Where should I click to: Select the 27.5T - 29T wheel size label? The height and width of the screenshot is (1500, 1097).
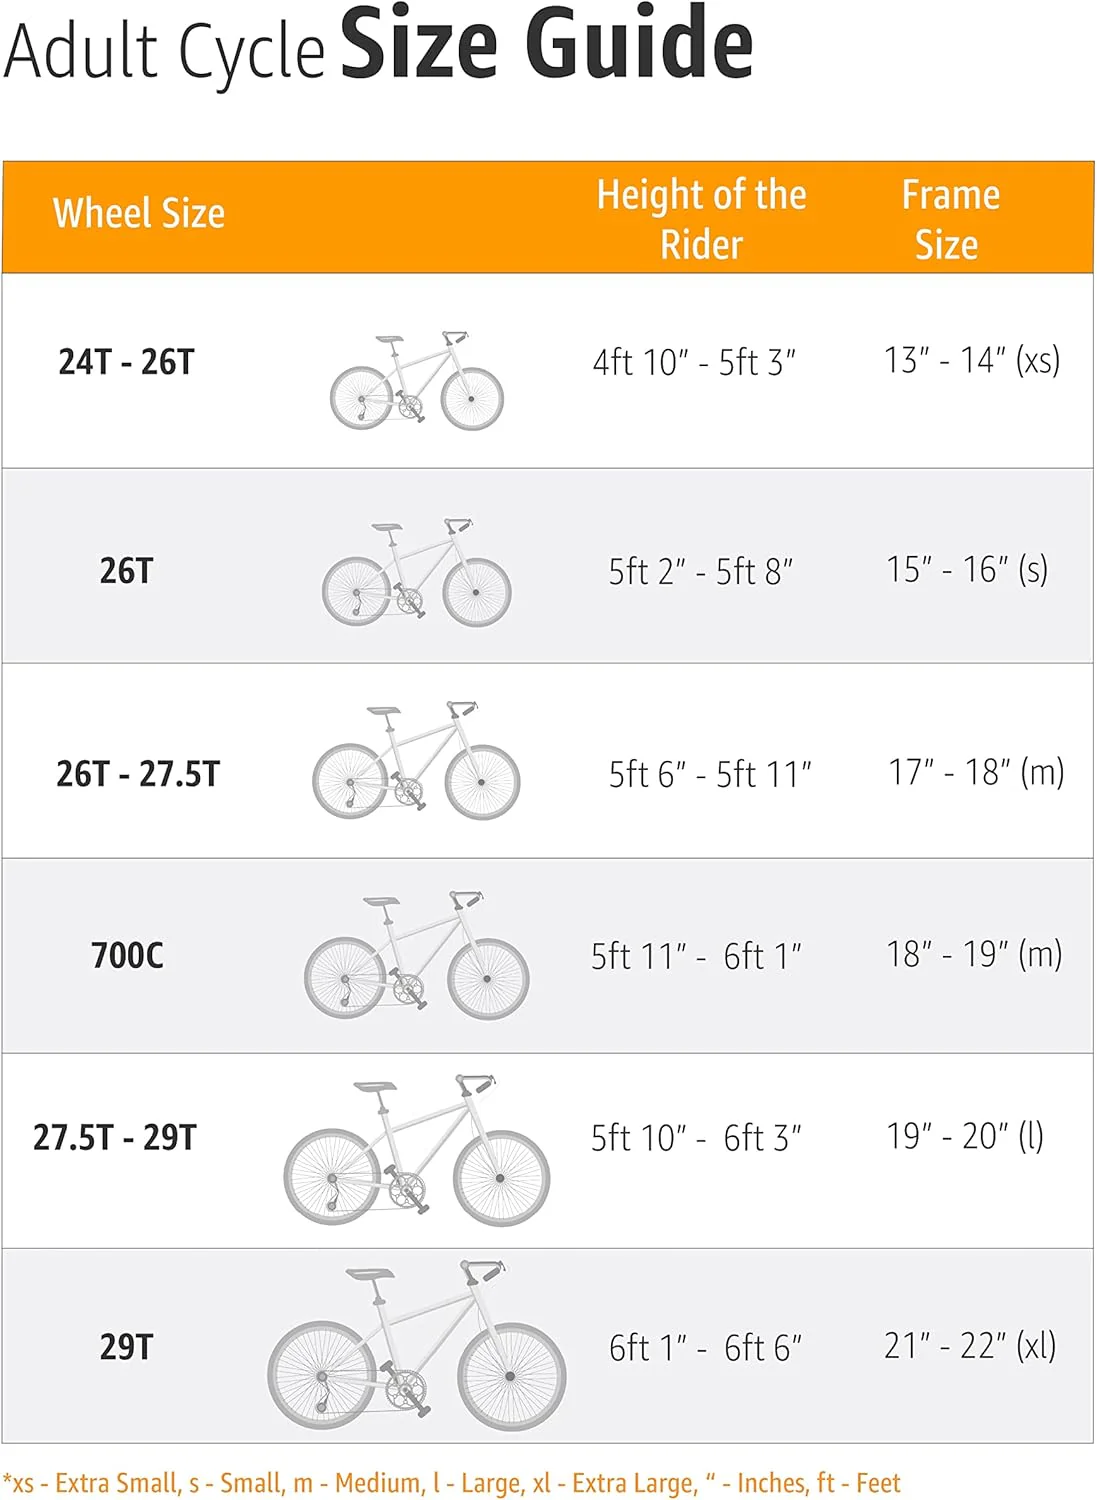pos(115,1137)
